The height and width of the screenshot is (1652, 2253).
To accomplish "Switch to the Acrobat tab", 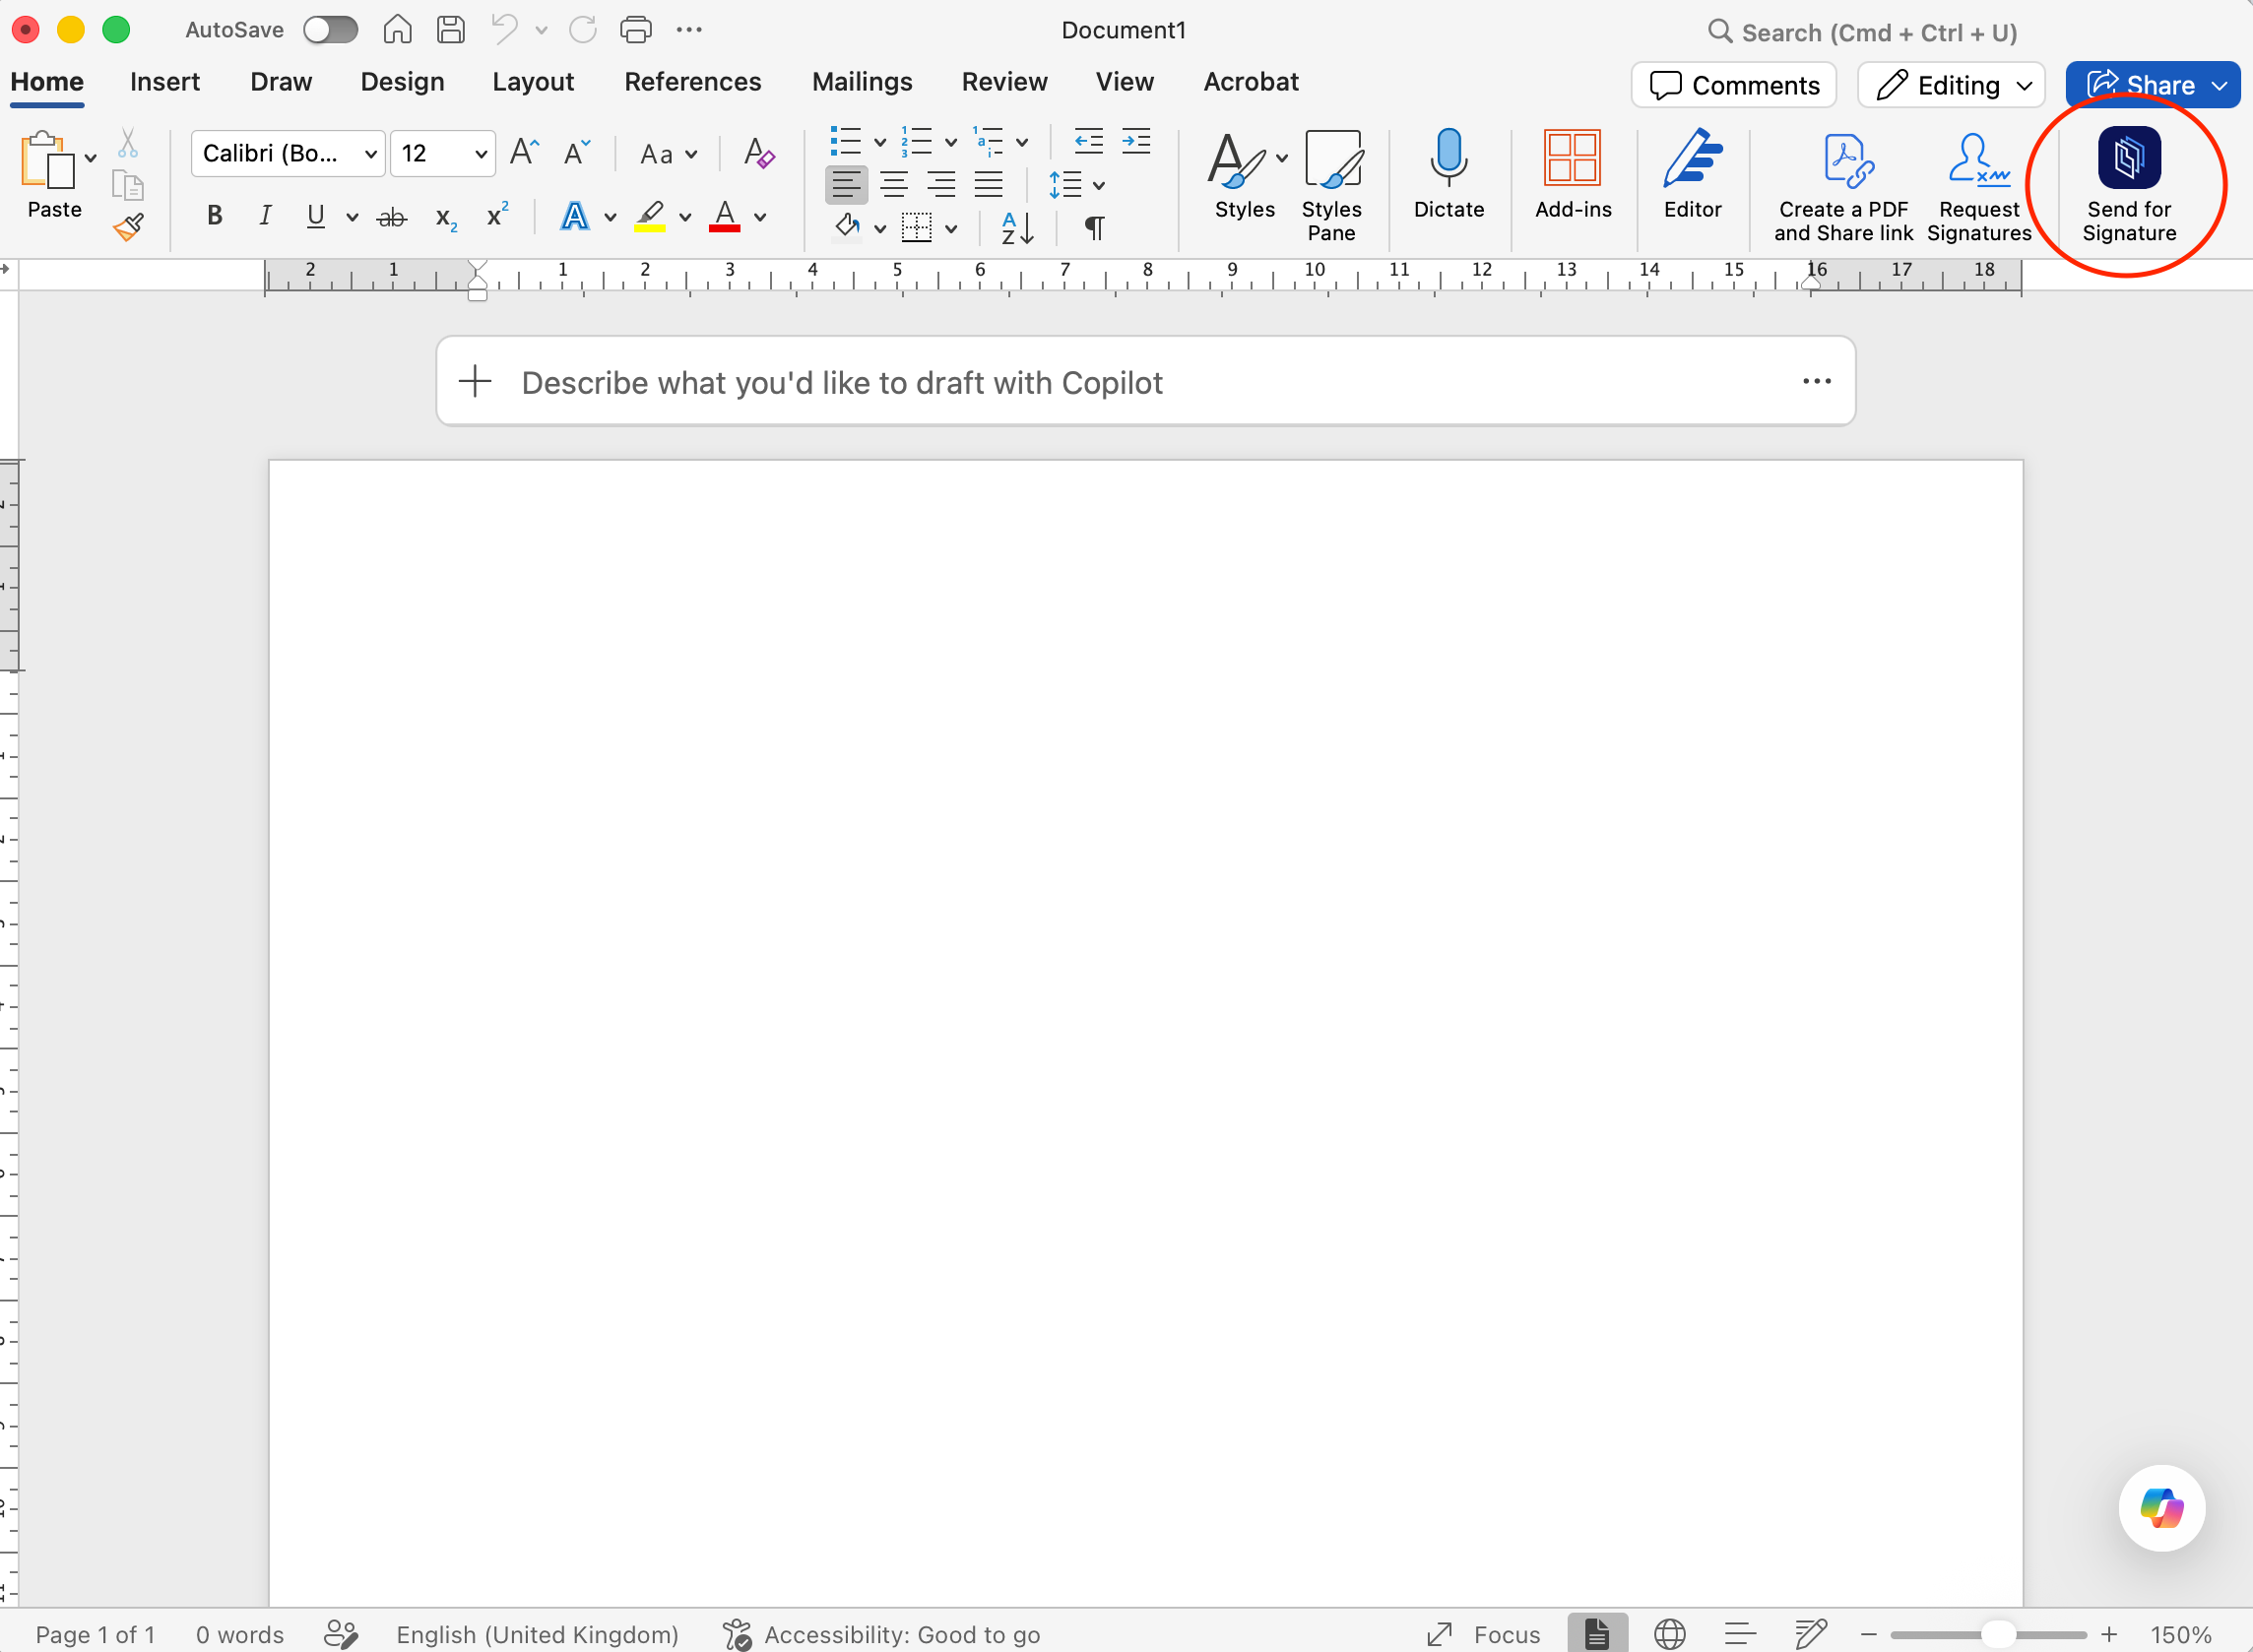I will point(1250,82).
